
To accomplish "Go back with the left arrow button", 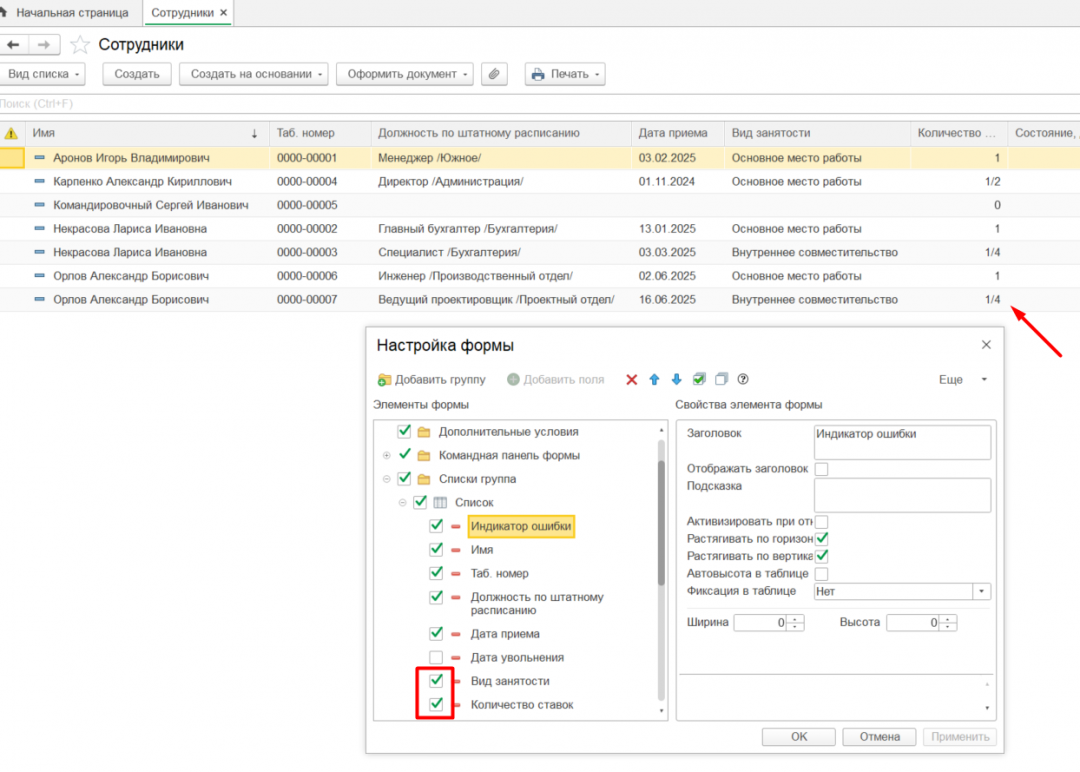I will (x=13, y=45).
